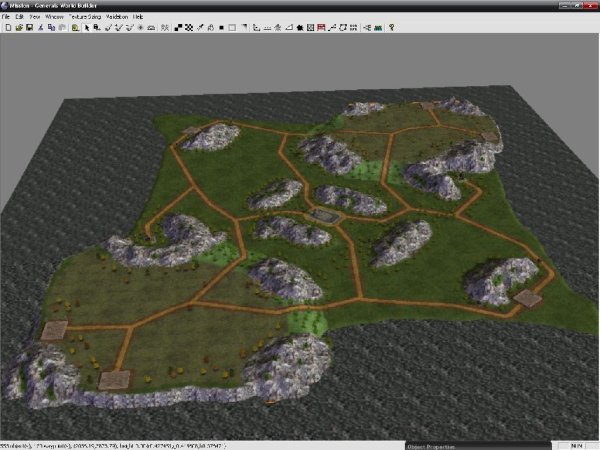Image resolution: width=600 pixels, height=450 pixels.
Task: Select the arrow pointer tool
Action: tap(86, 27)
